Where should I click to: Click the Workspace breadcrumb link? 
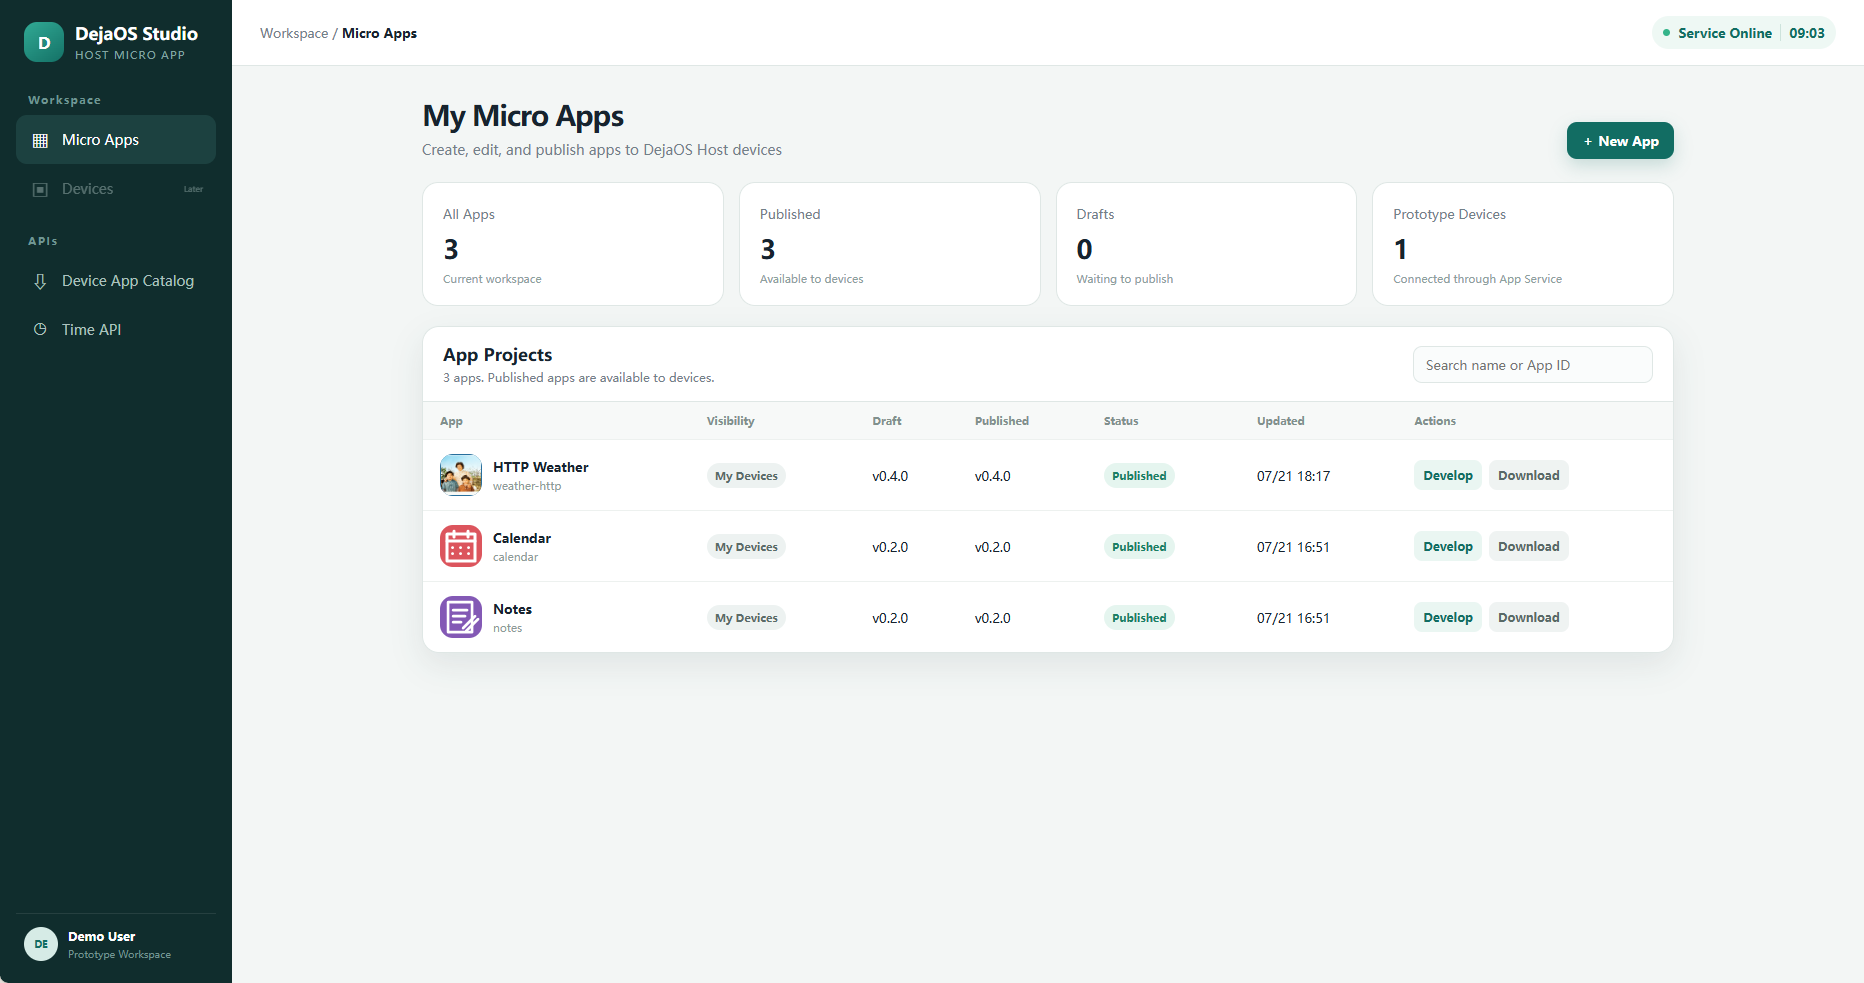[294, 33]
